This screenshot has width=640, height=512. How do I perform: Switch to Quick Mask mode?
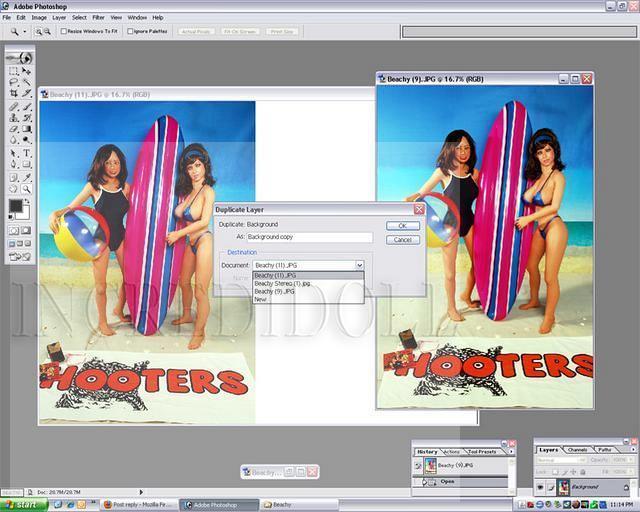[26, 231]
